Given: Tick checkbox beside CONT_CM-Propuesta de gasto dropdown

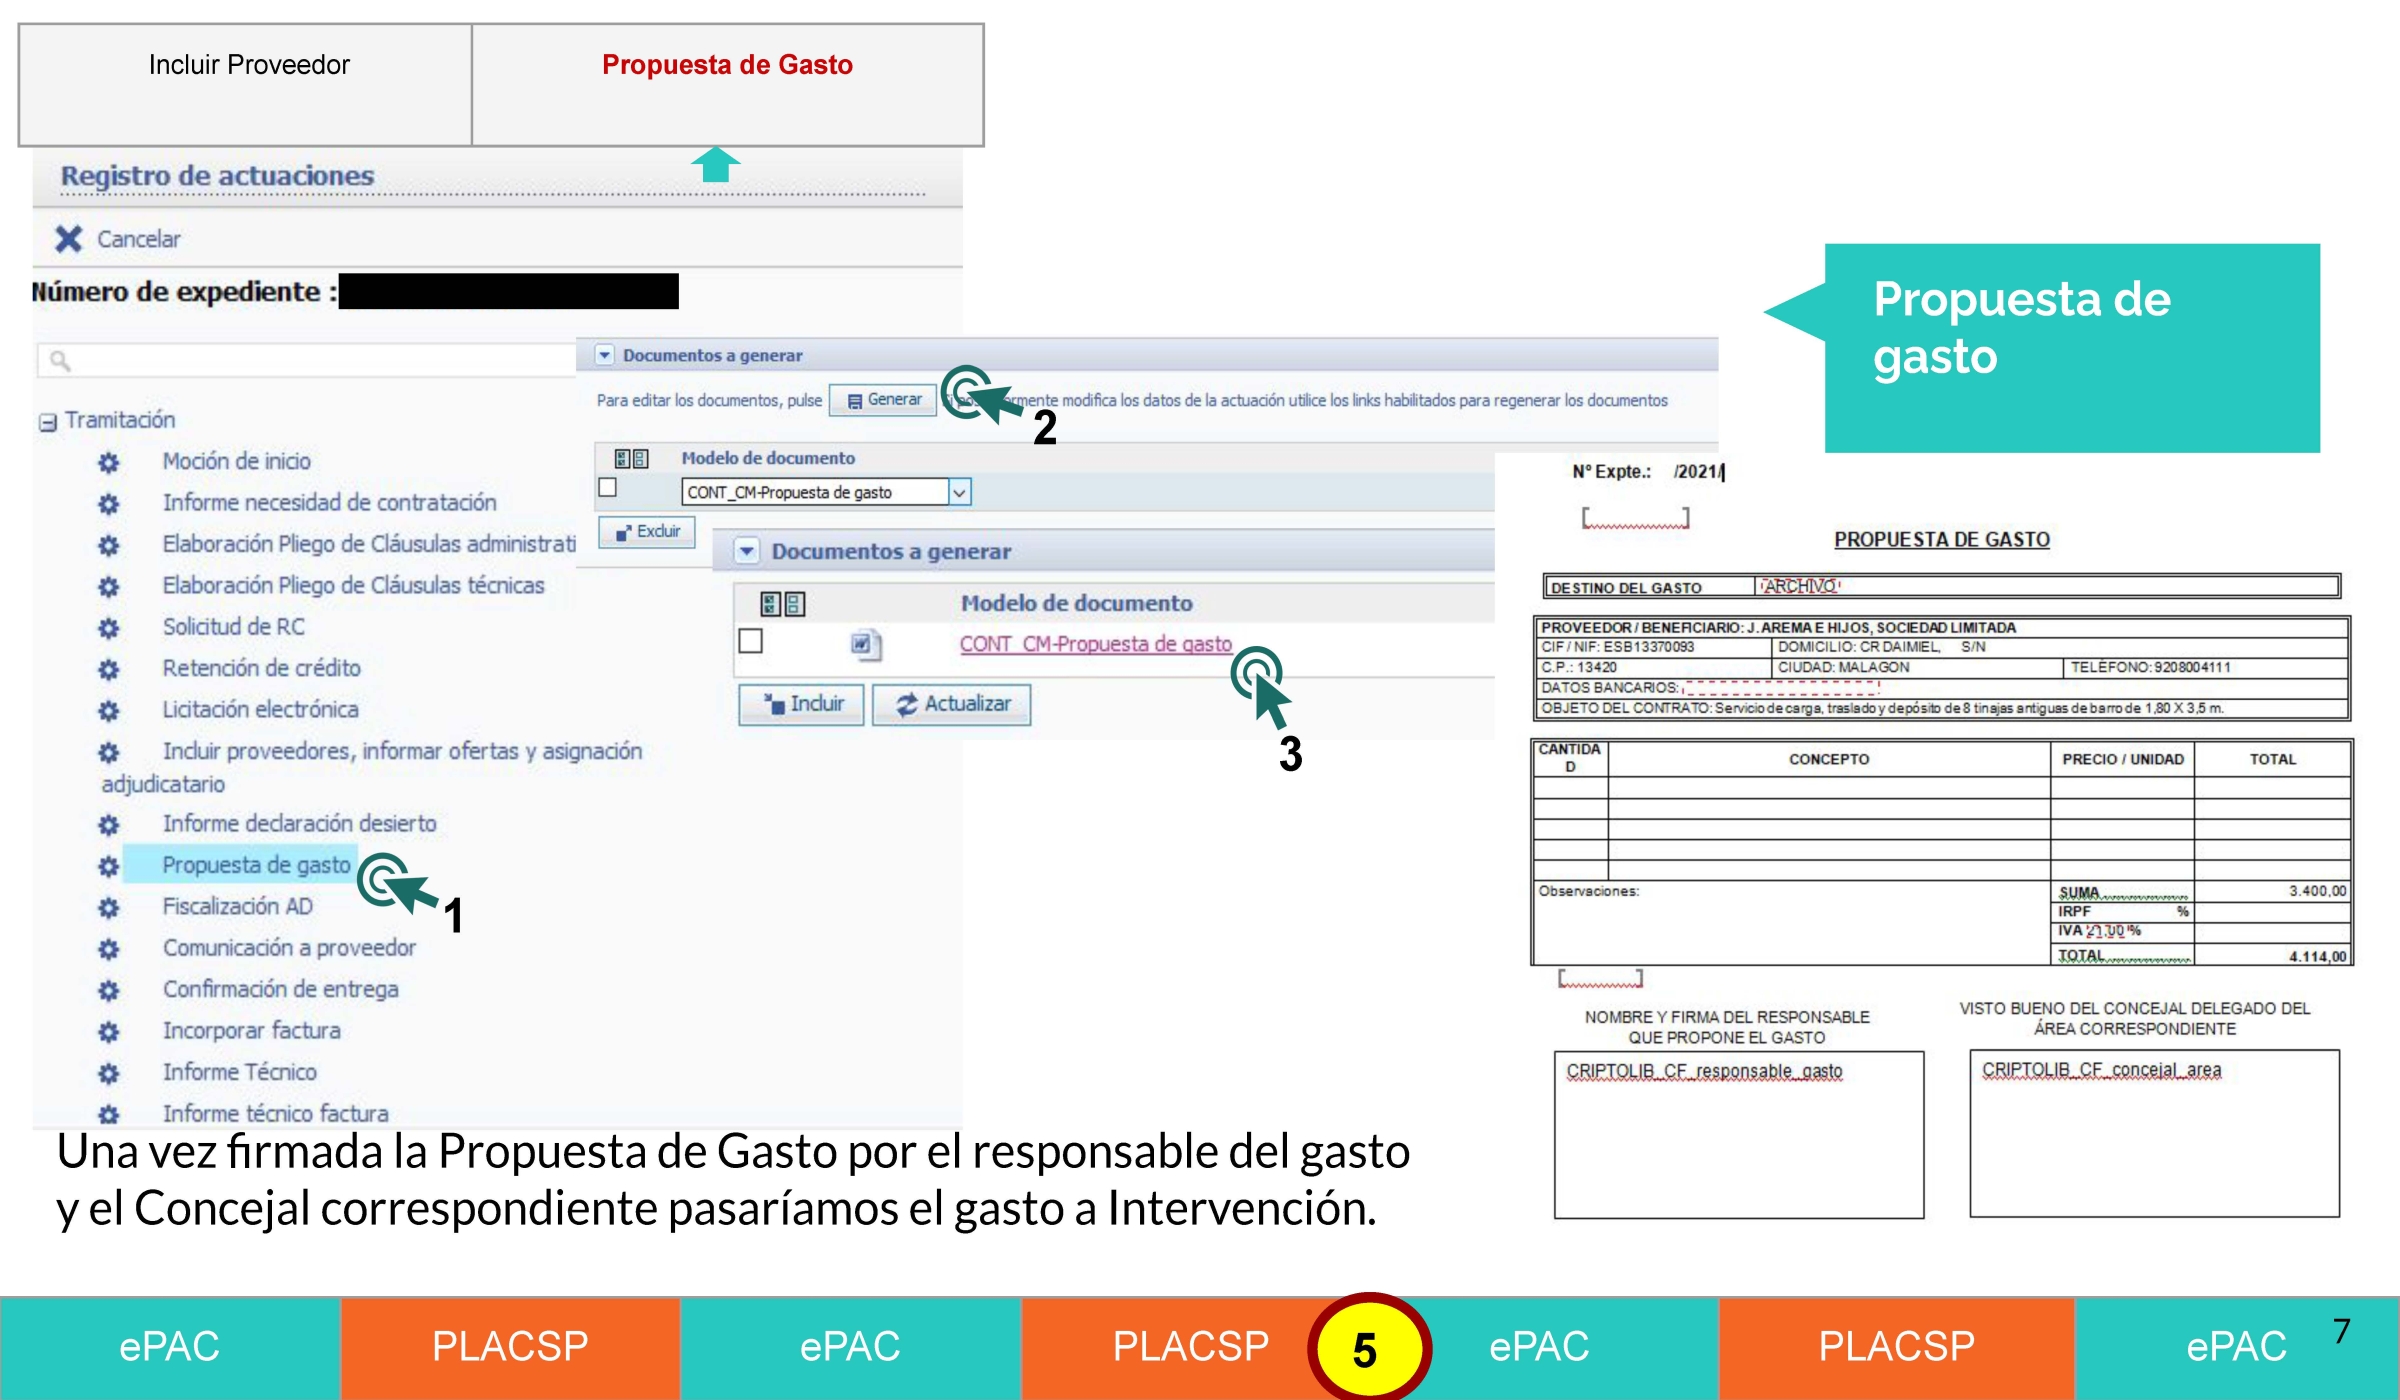Looking at the screenshot, I should [607, 487].
